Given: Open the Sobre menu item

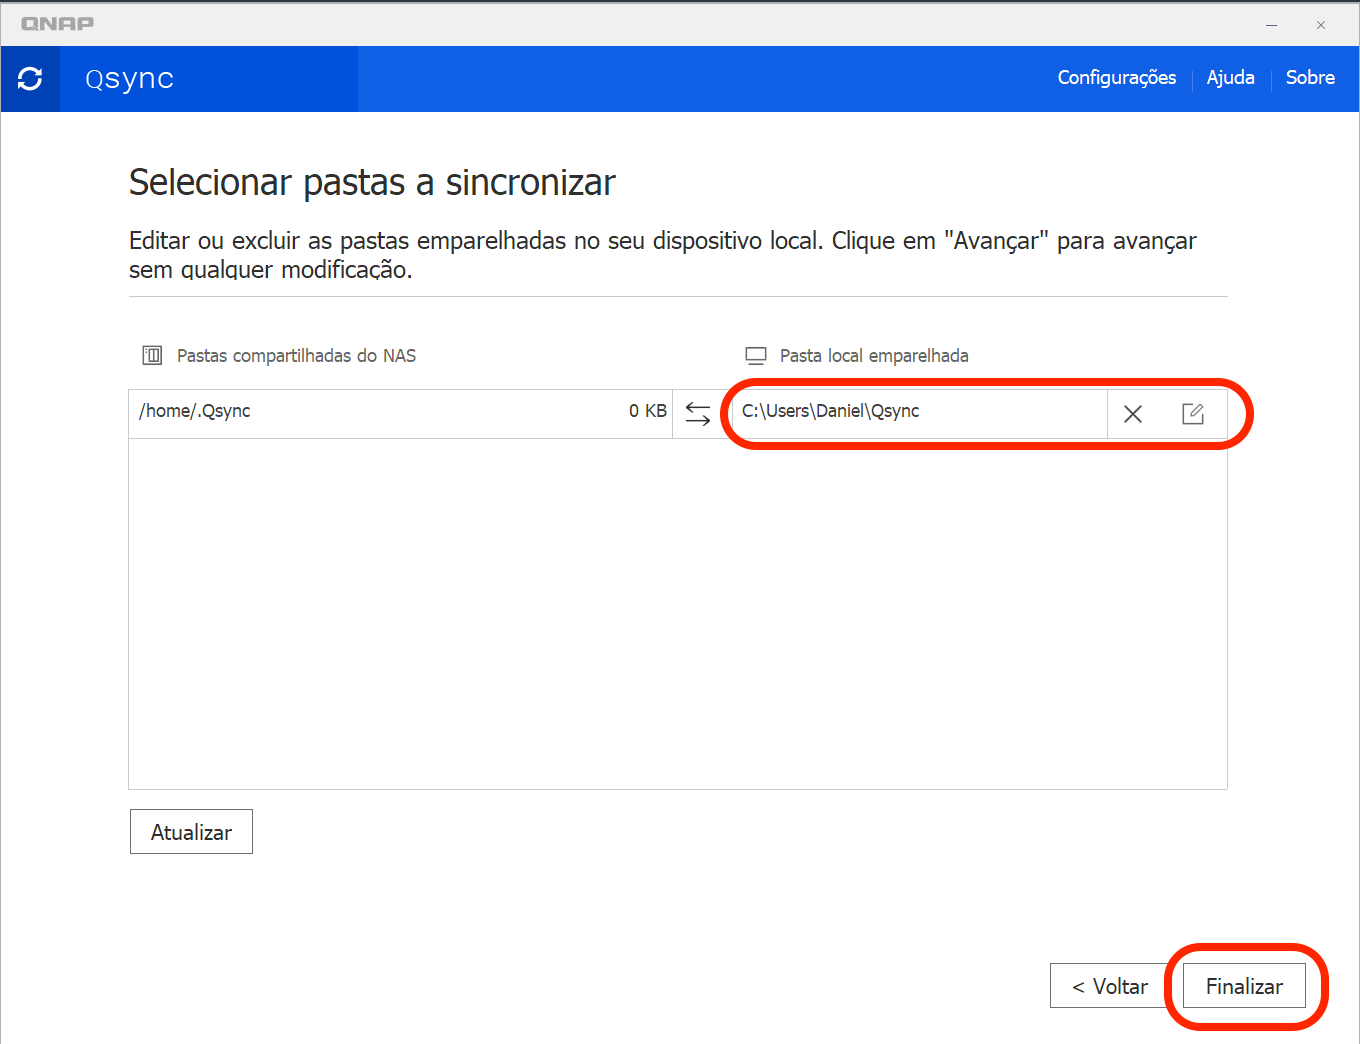Looking at the screenshot, I should tap(1310, 78).
